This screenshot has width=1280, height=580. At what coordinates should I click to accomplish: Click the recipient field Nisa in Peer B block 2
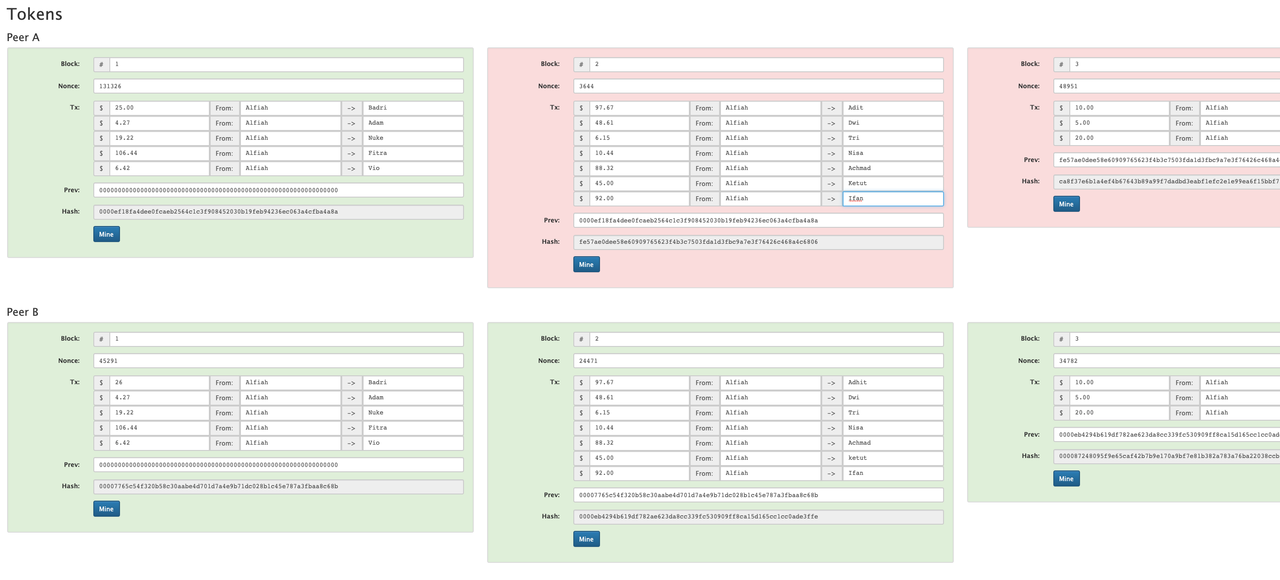click(x=893, y=428)
